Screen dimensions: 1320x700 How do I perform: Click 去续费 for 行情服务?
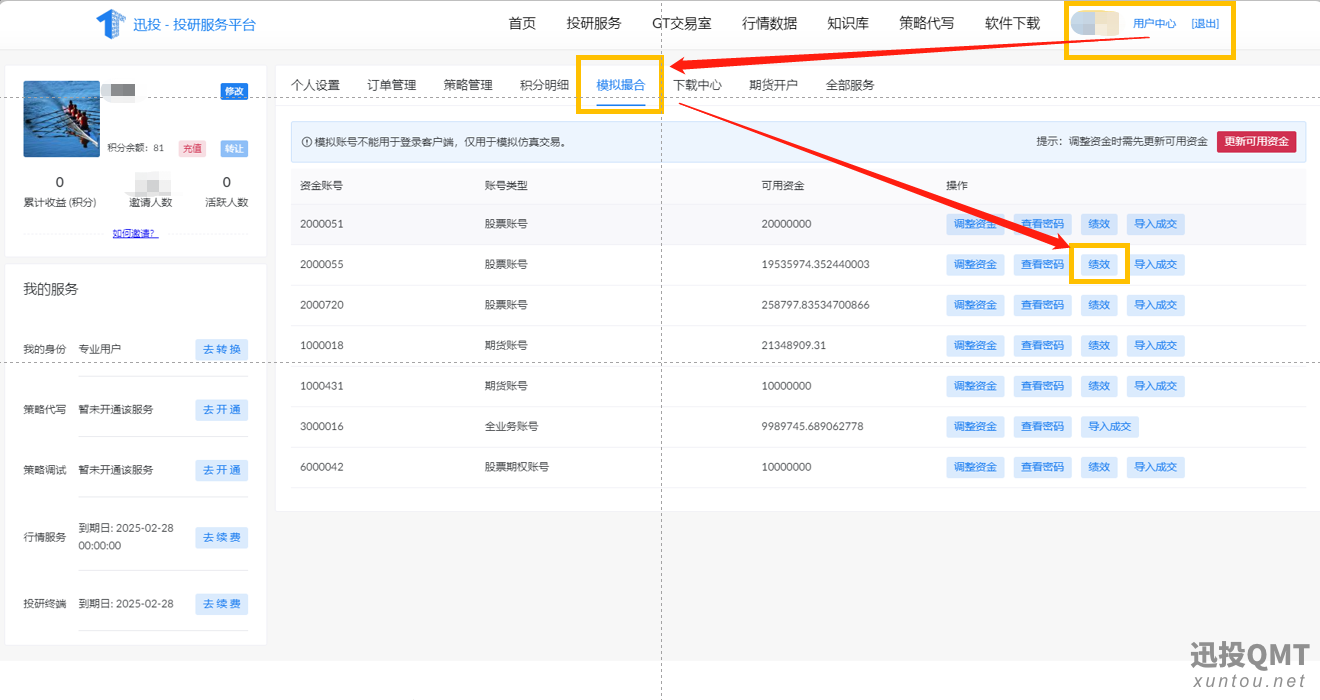(221, 538)
